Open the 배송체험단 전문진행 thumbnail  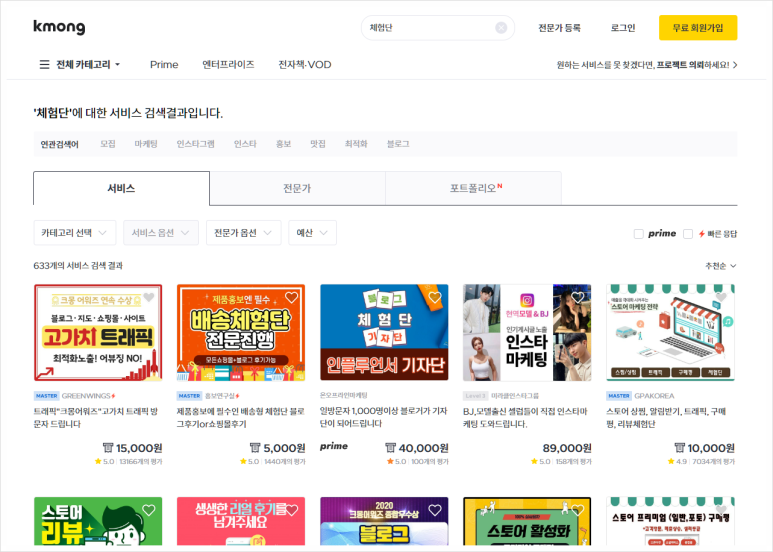(x=241, y=333)
